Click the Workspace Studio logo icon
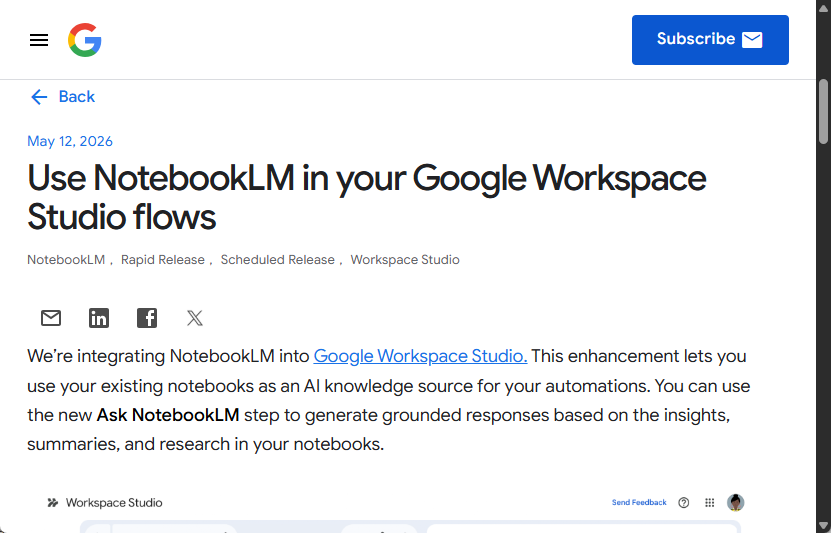The width and height of the screenshot is (831, 533). 52,502
